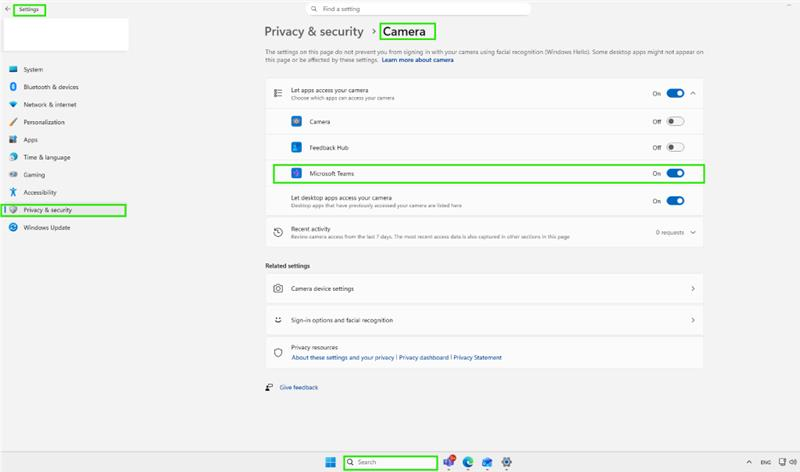Click the Personalization brush icon

click(13, 122)
